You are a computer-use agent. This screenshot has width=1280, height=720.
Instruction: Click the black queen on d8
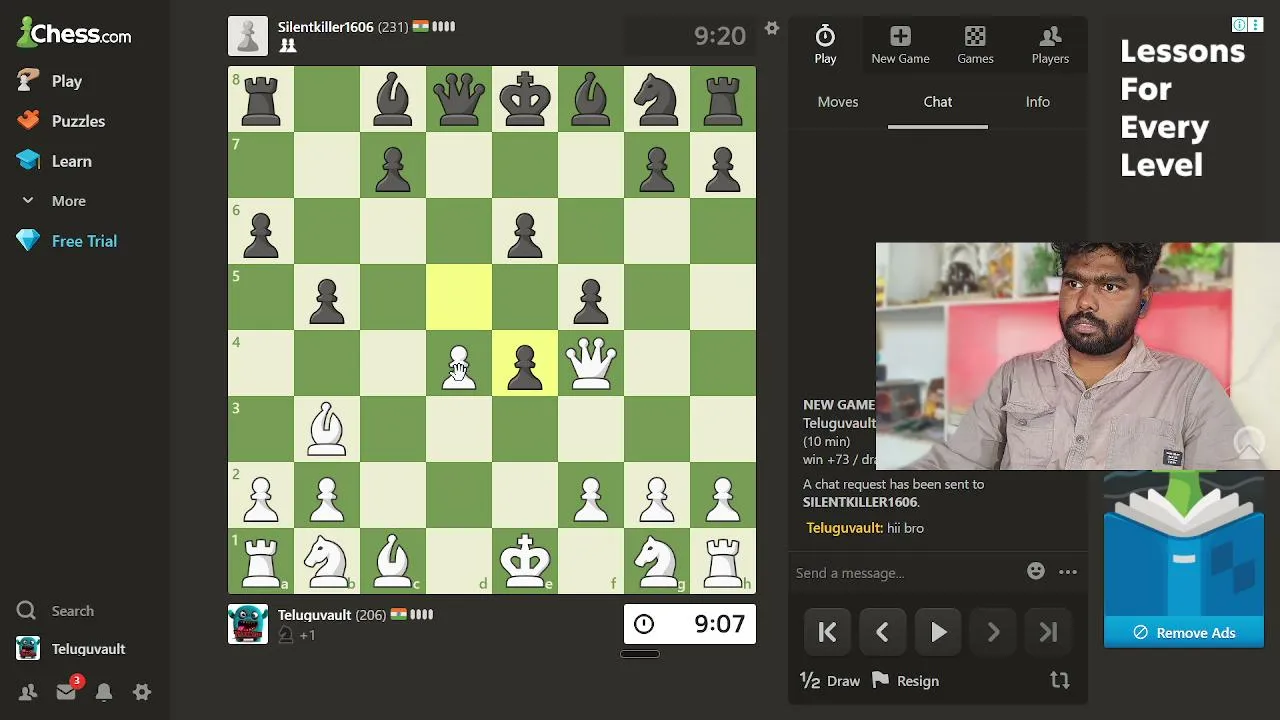[459, 99]
